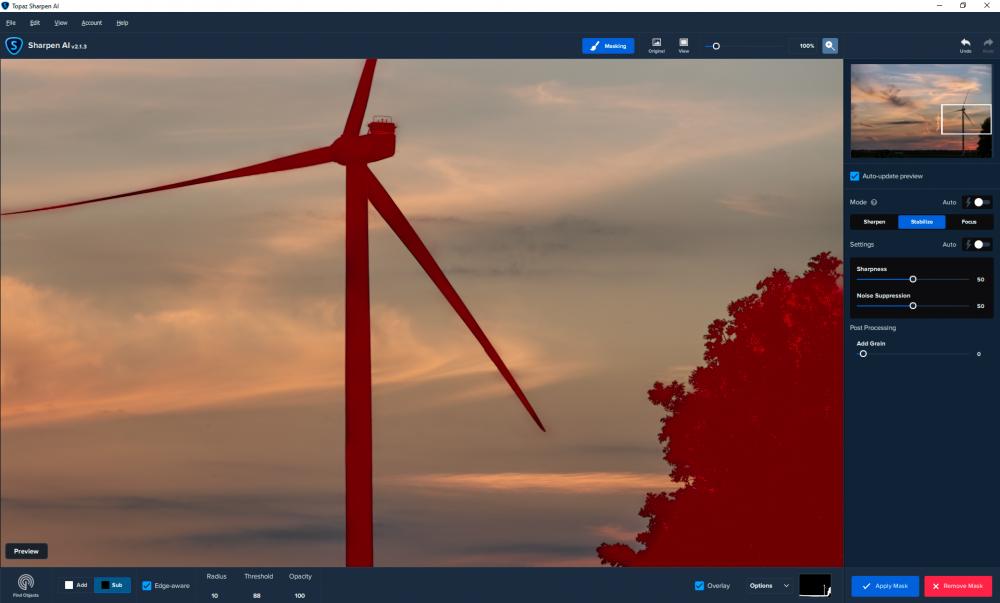
Task: Click the Add Grain slider handle
Action: pos(863,354)
